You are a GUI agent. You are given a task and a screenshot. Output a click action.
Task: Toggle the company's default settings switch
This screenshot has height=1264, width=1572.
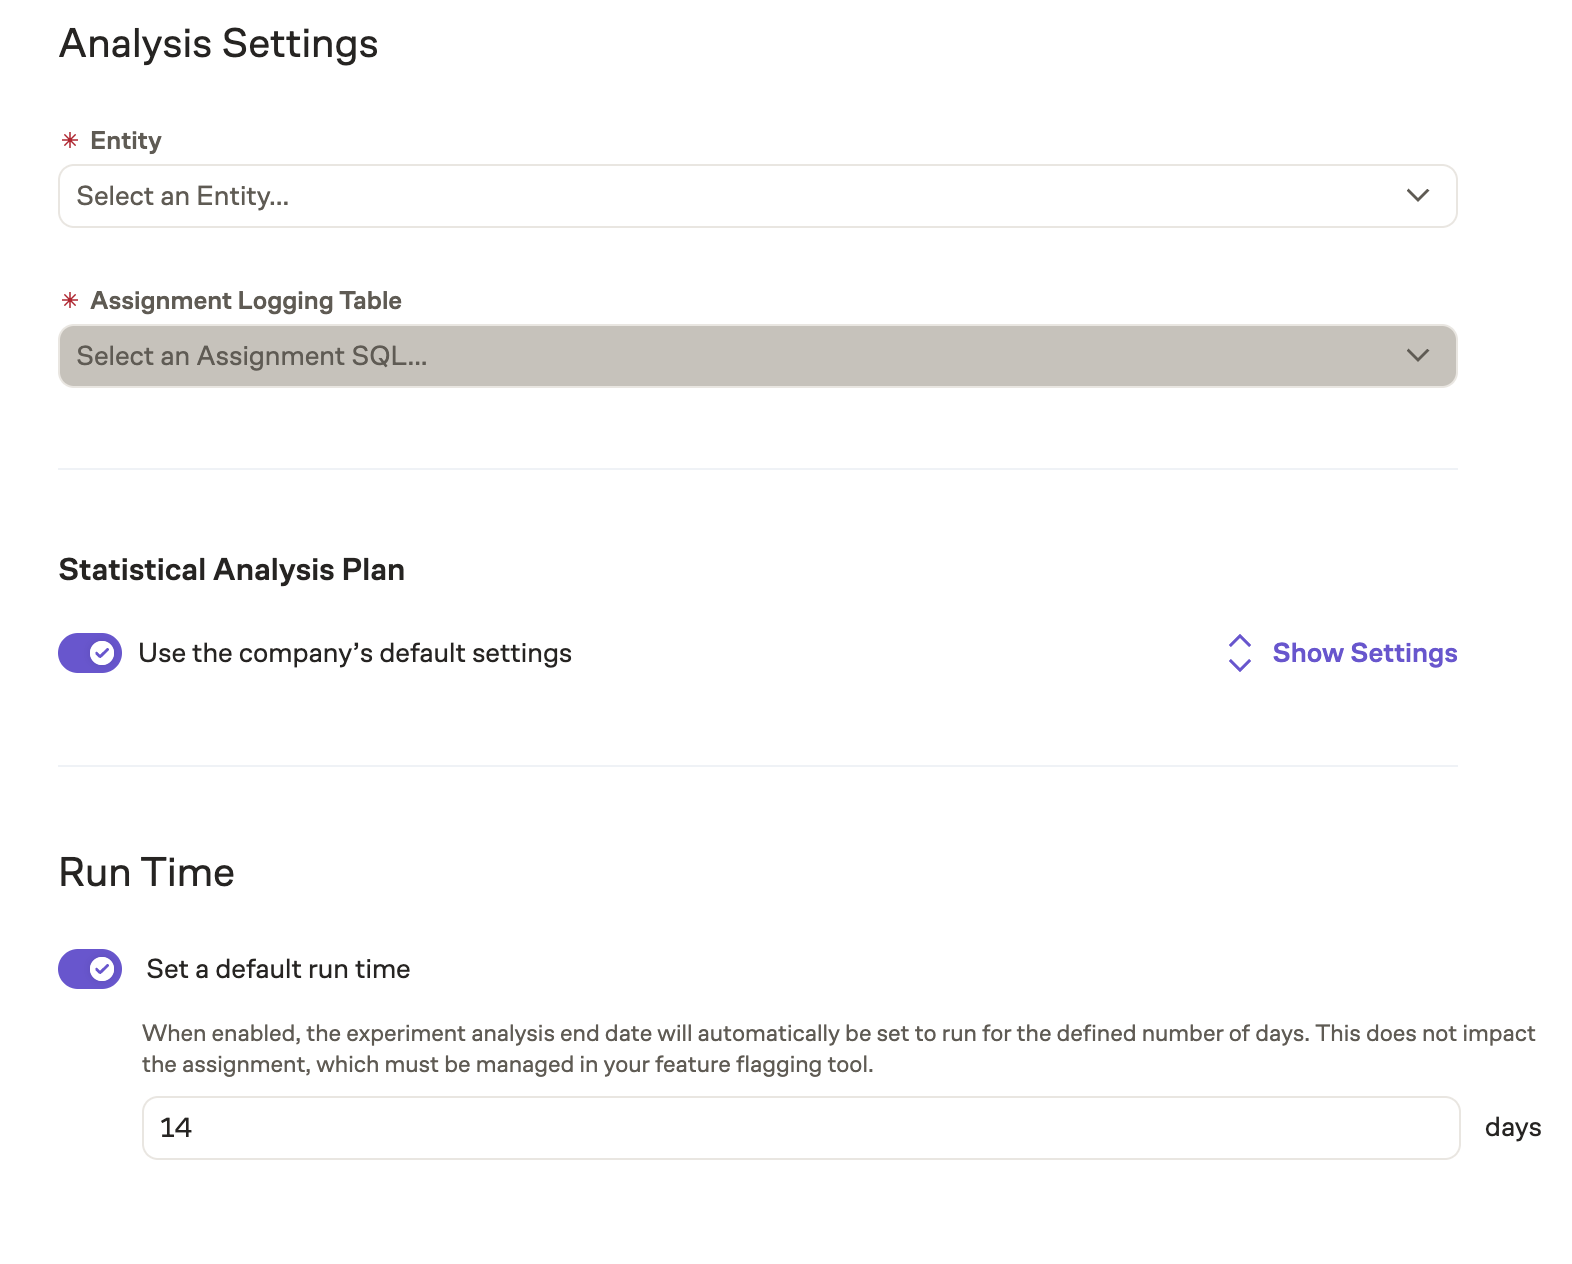tap(90, 653)
